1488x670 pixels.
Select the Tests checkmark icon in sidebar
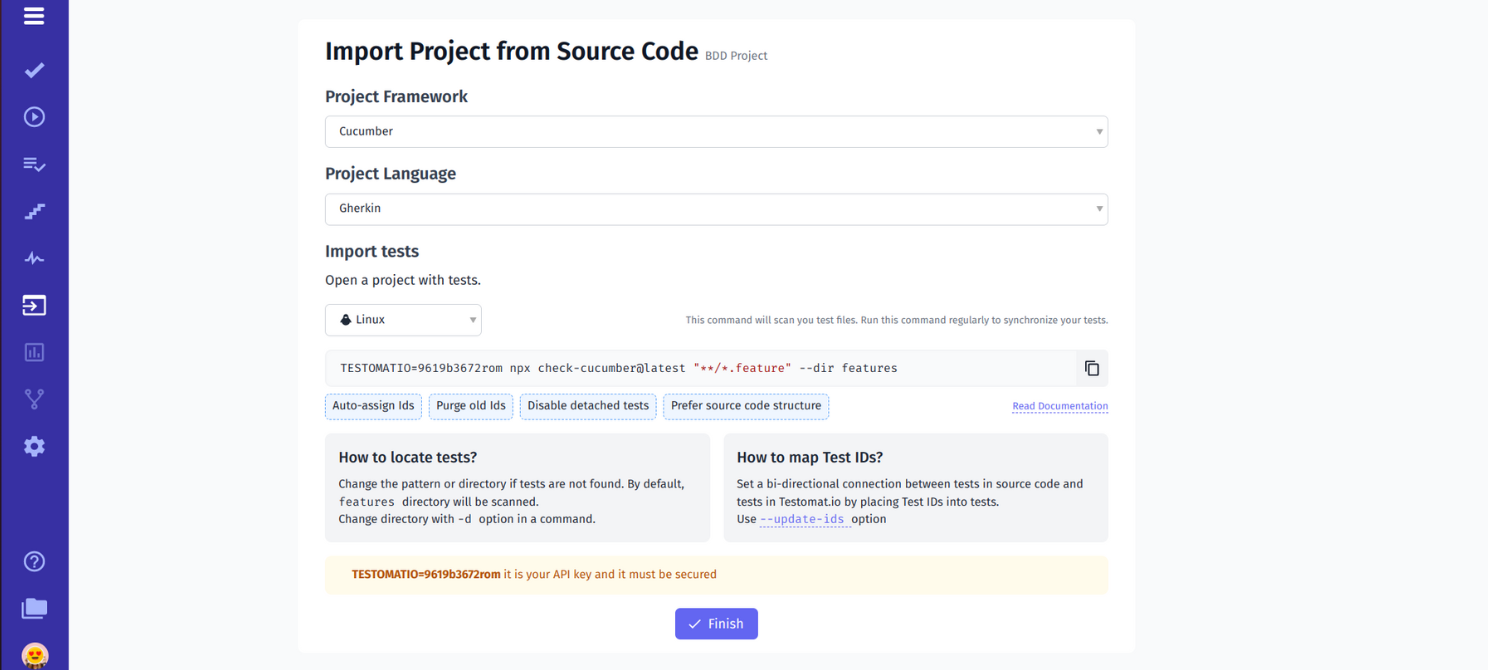[x=33, y=70]
